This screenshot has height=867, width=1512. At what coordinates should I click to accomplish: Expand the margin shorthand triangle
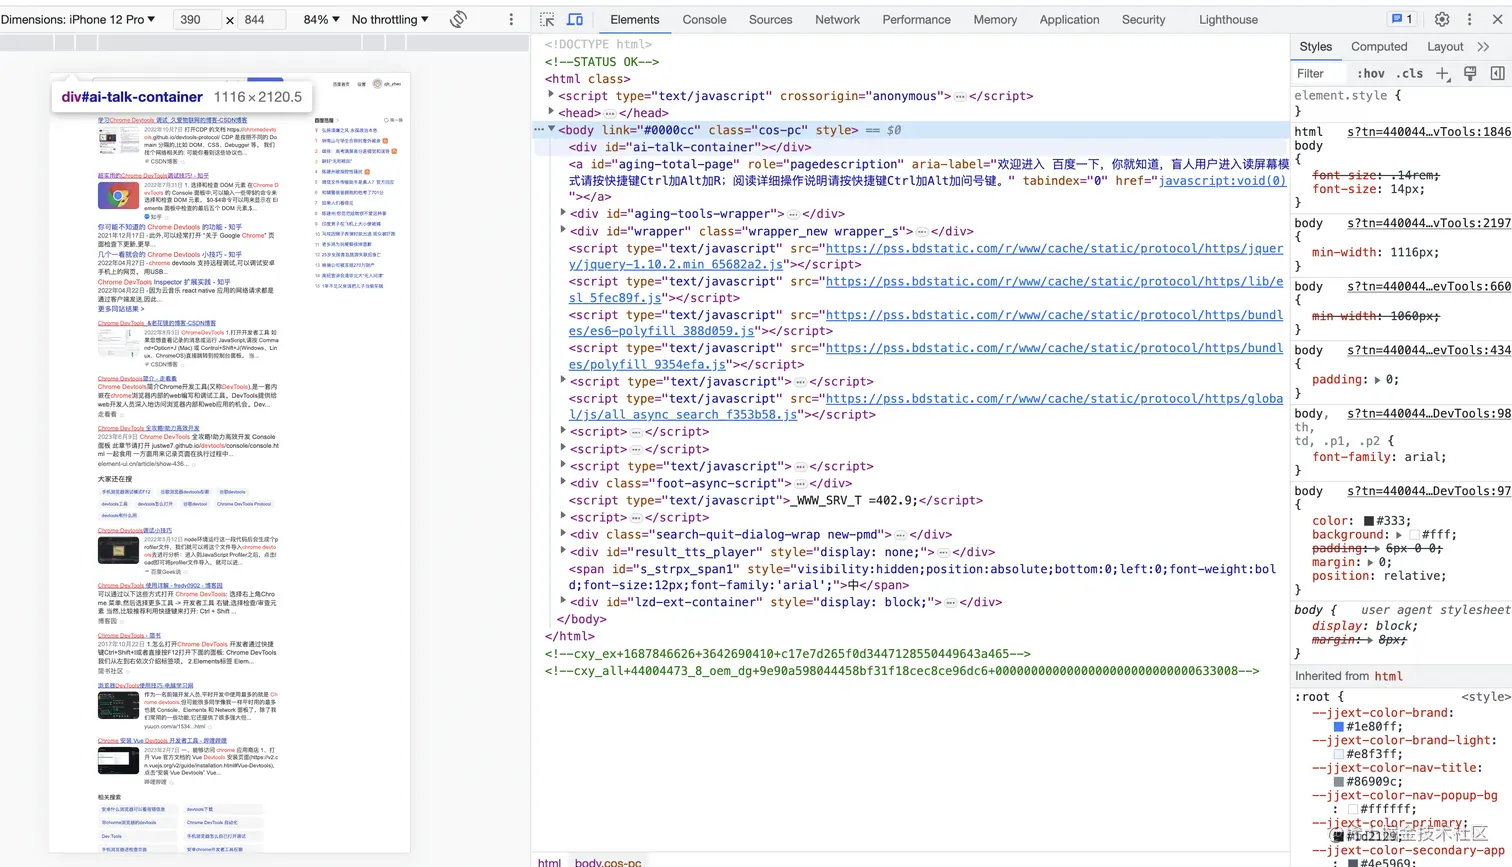(x=1372, y=562)
